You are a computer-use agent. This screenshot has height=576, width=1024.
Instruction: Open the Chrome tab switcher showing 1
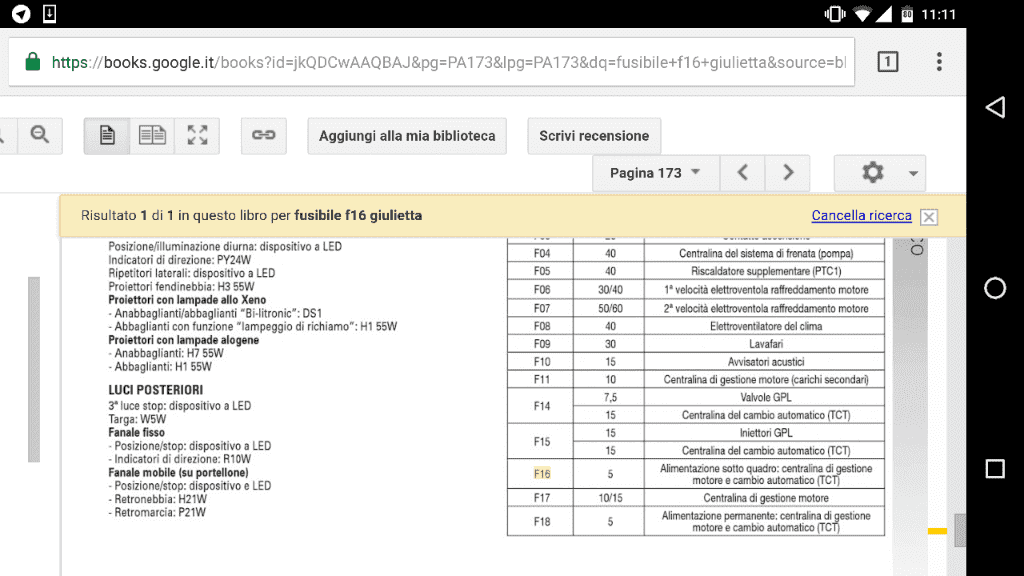tap(888, 62)
